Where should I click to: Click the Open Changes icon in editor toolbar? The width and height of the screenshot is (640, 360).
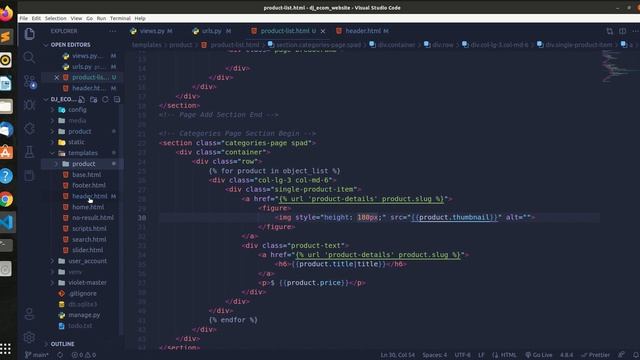(x=609, y=31)
